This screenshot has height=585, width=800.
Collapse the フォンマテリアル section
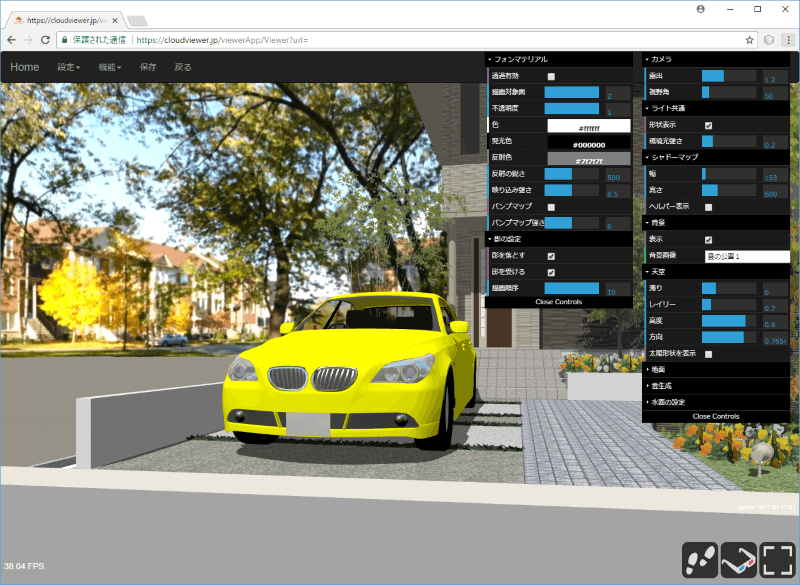[559, 59]
